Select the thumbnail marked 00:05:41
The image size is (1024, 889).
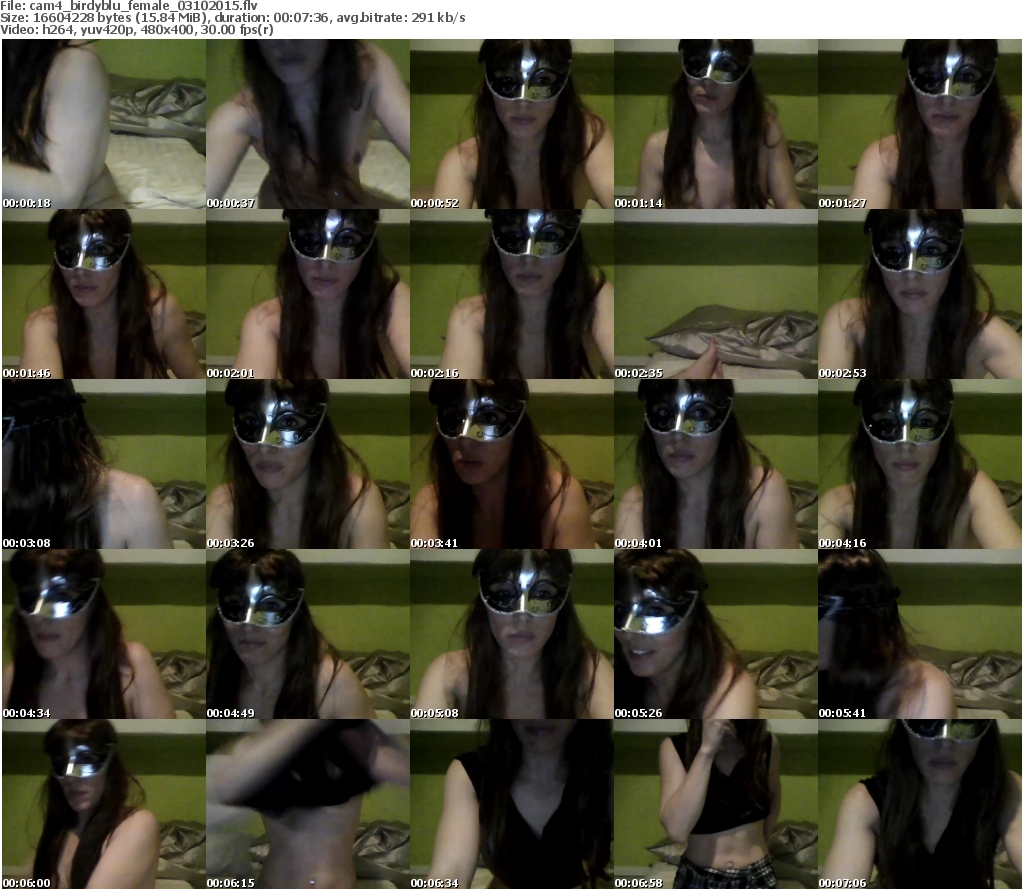pos(920,634)
